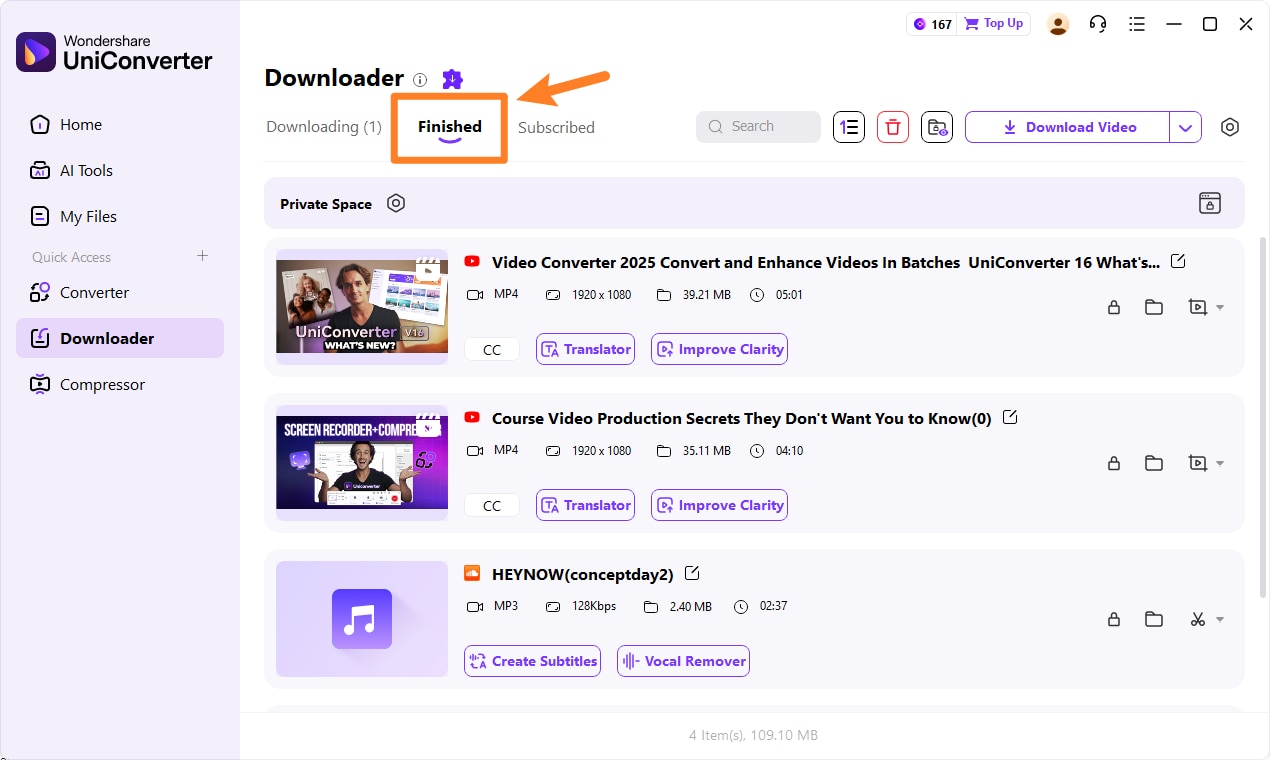Expand convert dropdown on Course Video Production row
This screenshot has height=760, width=1270.
coord(1220,464)
